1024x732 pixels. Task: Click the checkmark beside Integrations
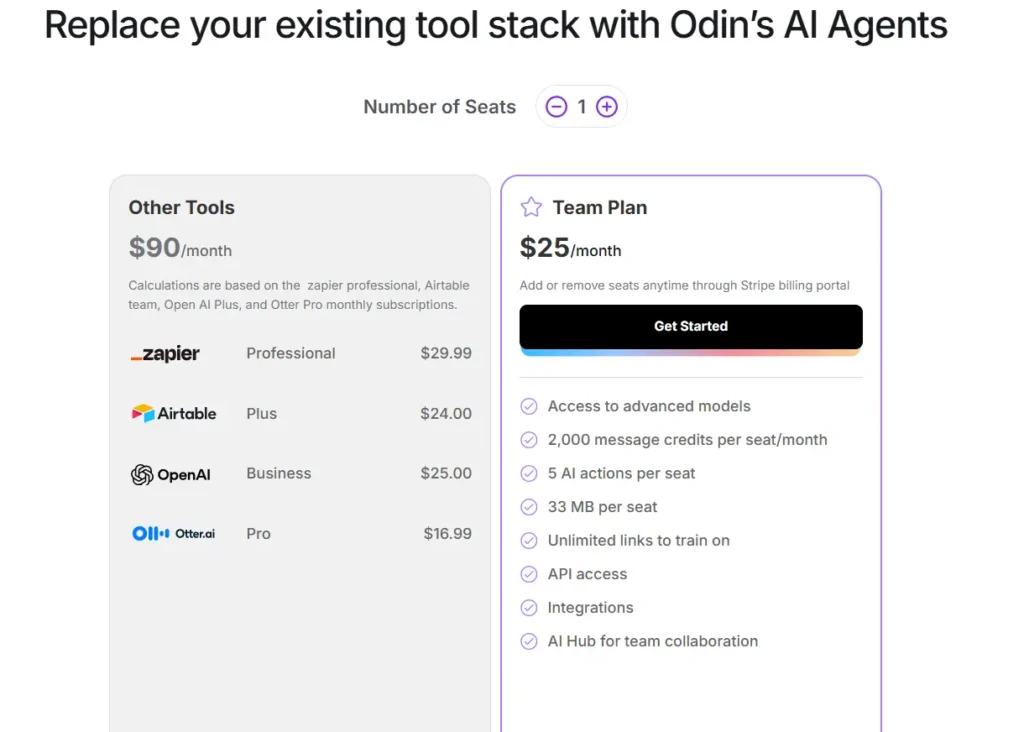point(529,608)
